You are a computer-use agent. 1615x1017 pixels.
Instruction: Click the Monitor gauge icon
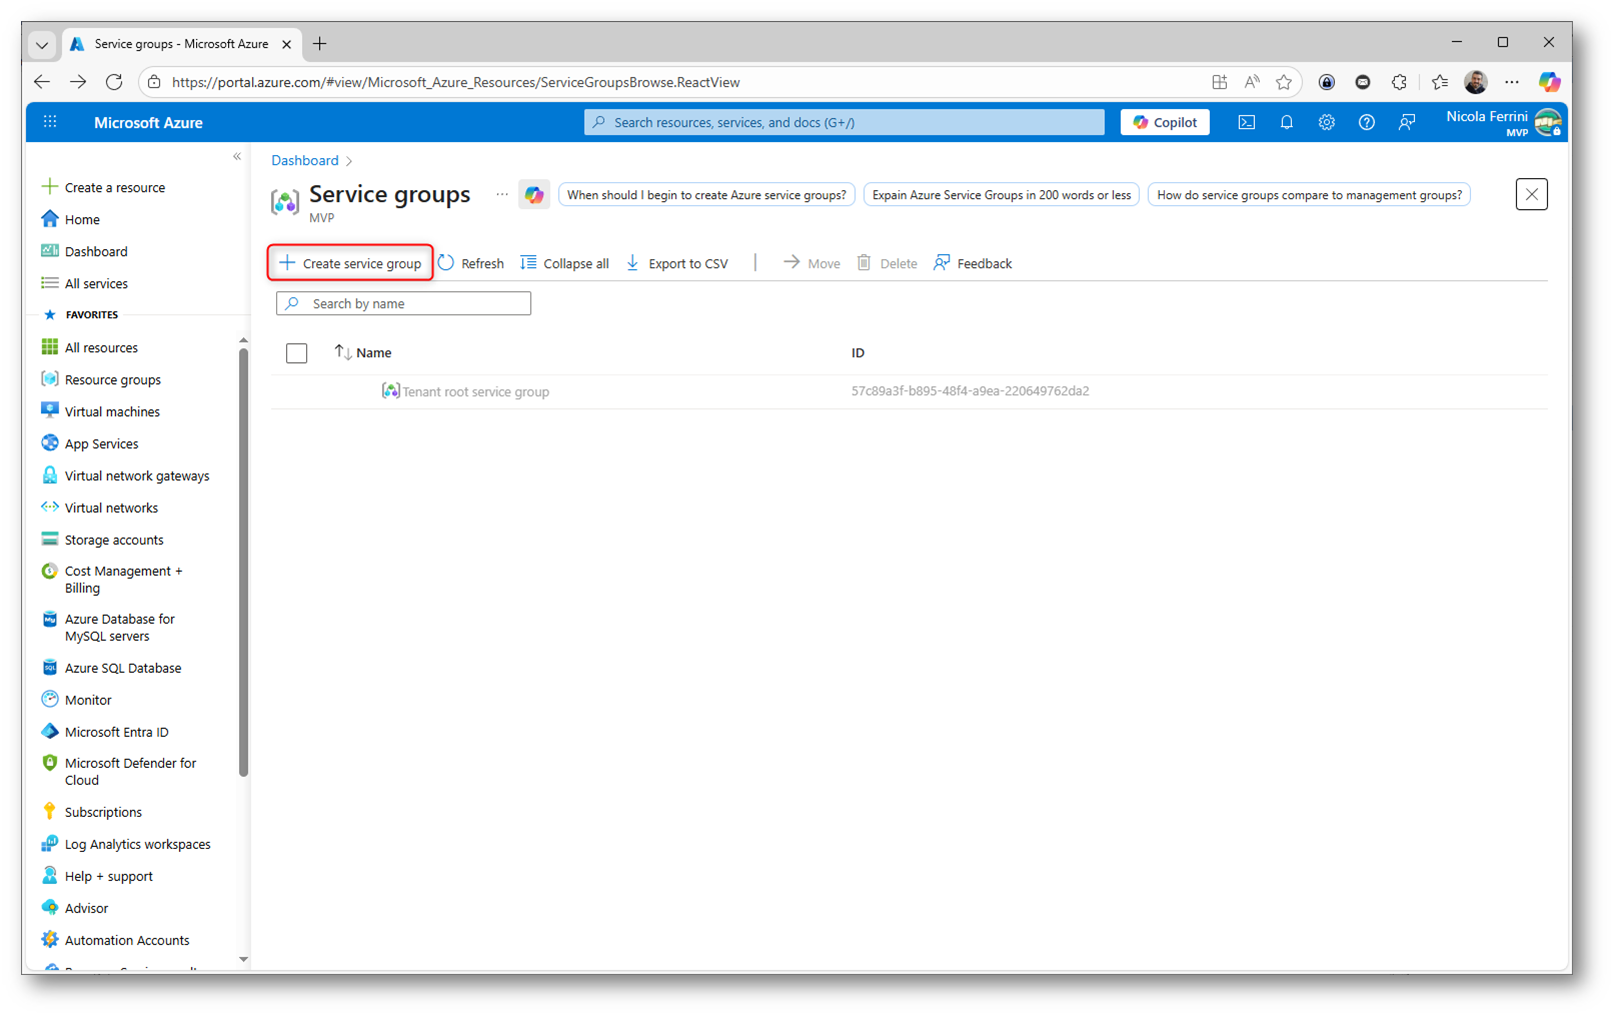(50, 699)
